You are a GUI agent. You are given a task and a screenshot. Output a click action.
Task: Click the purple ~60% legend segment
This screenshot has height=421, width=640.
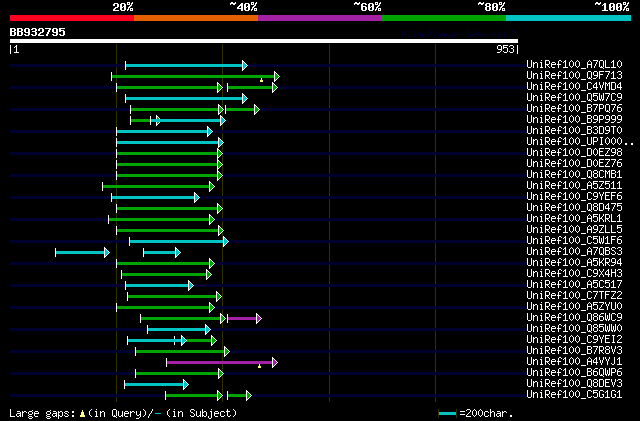(320, 18)
